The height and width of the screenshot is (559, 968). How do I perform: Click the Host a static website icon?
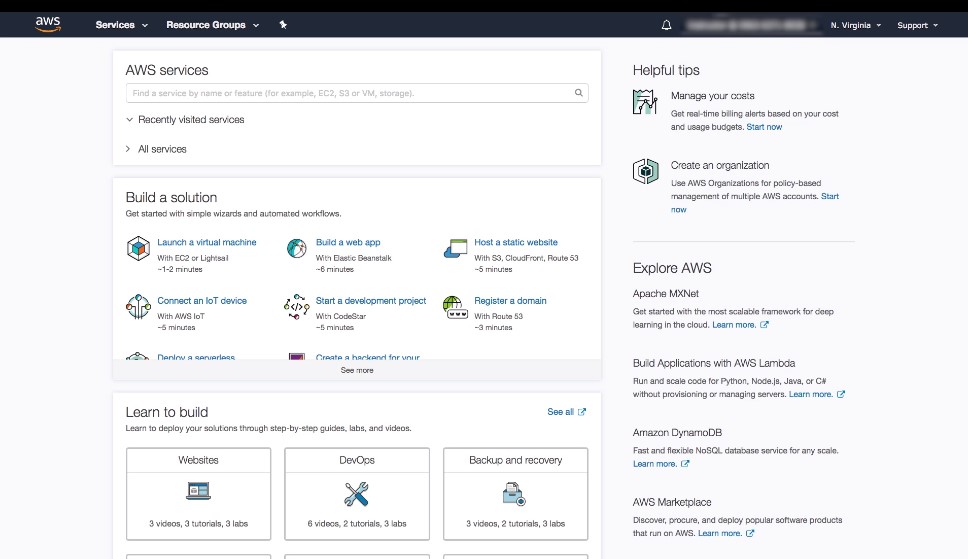[456, 248]
